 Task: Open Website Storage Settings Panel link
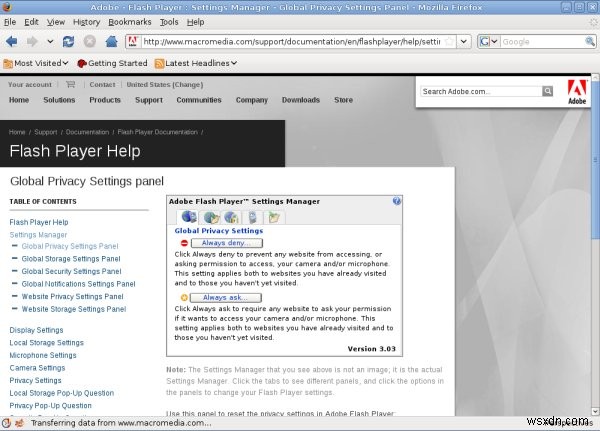coord(74,309)
